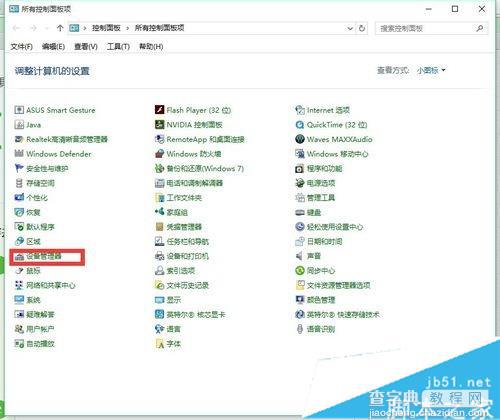
Task: Open the 声音 speaker icon
Action: coord(300,256)
